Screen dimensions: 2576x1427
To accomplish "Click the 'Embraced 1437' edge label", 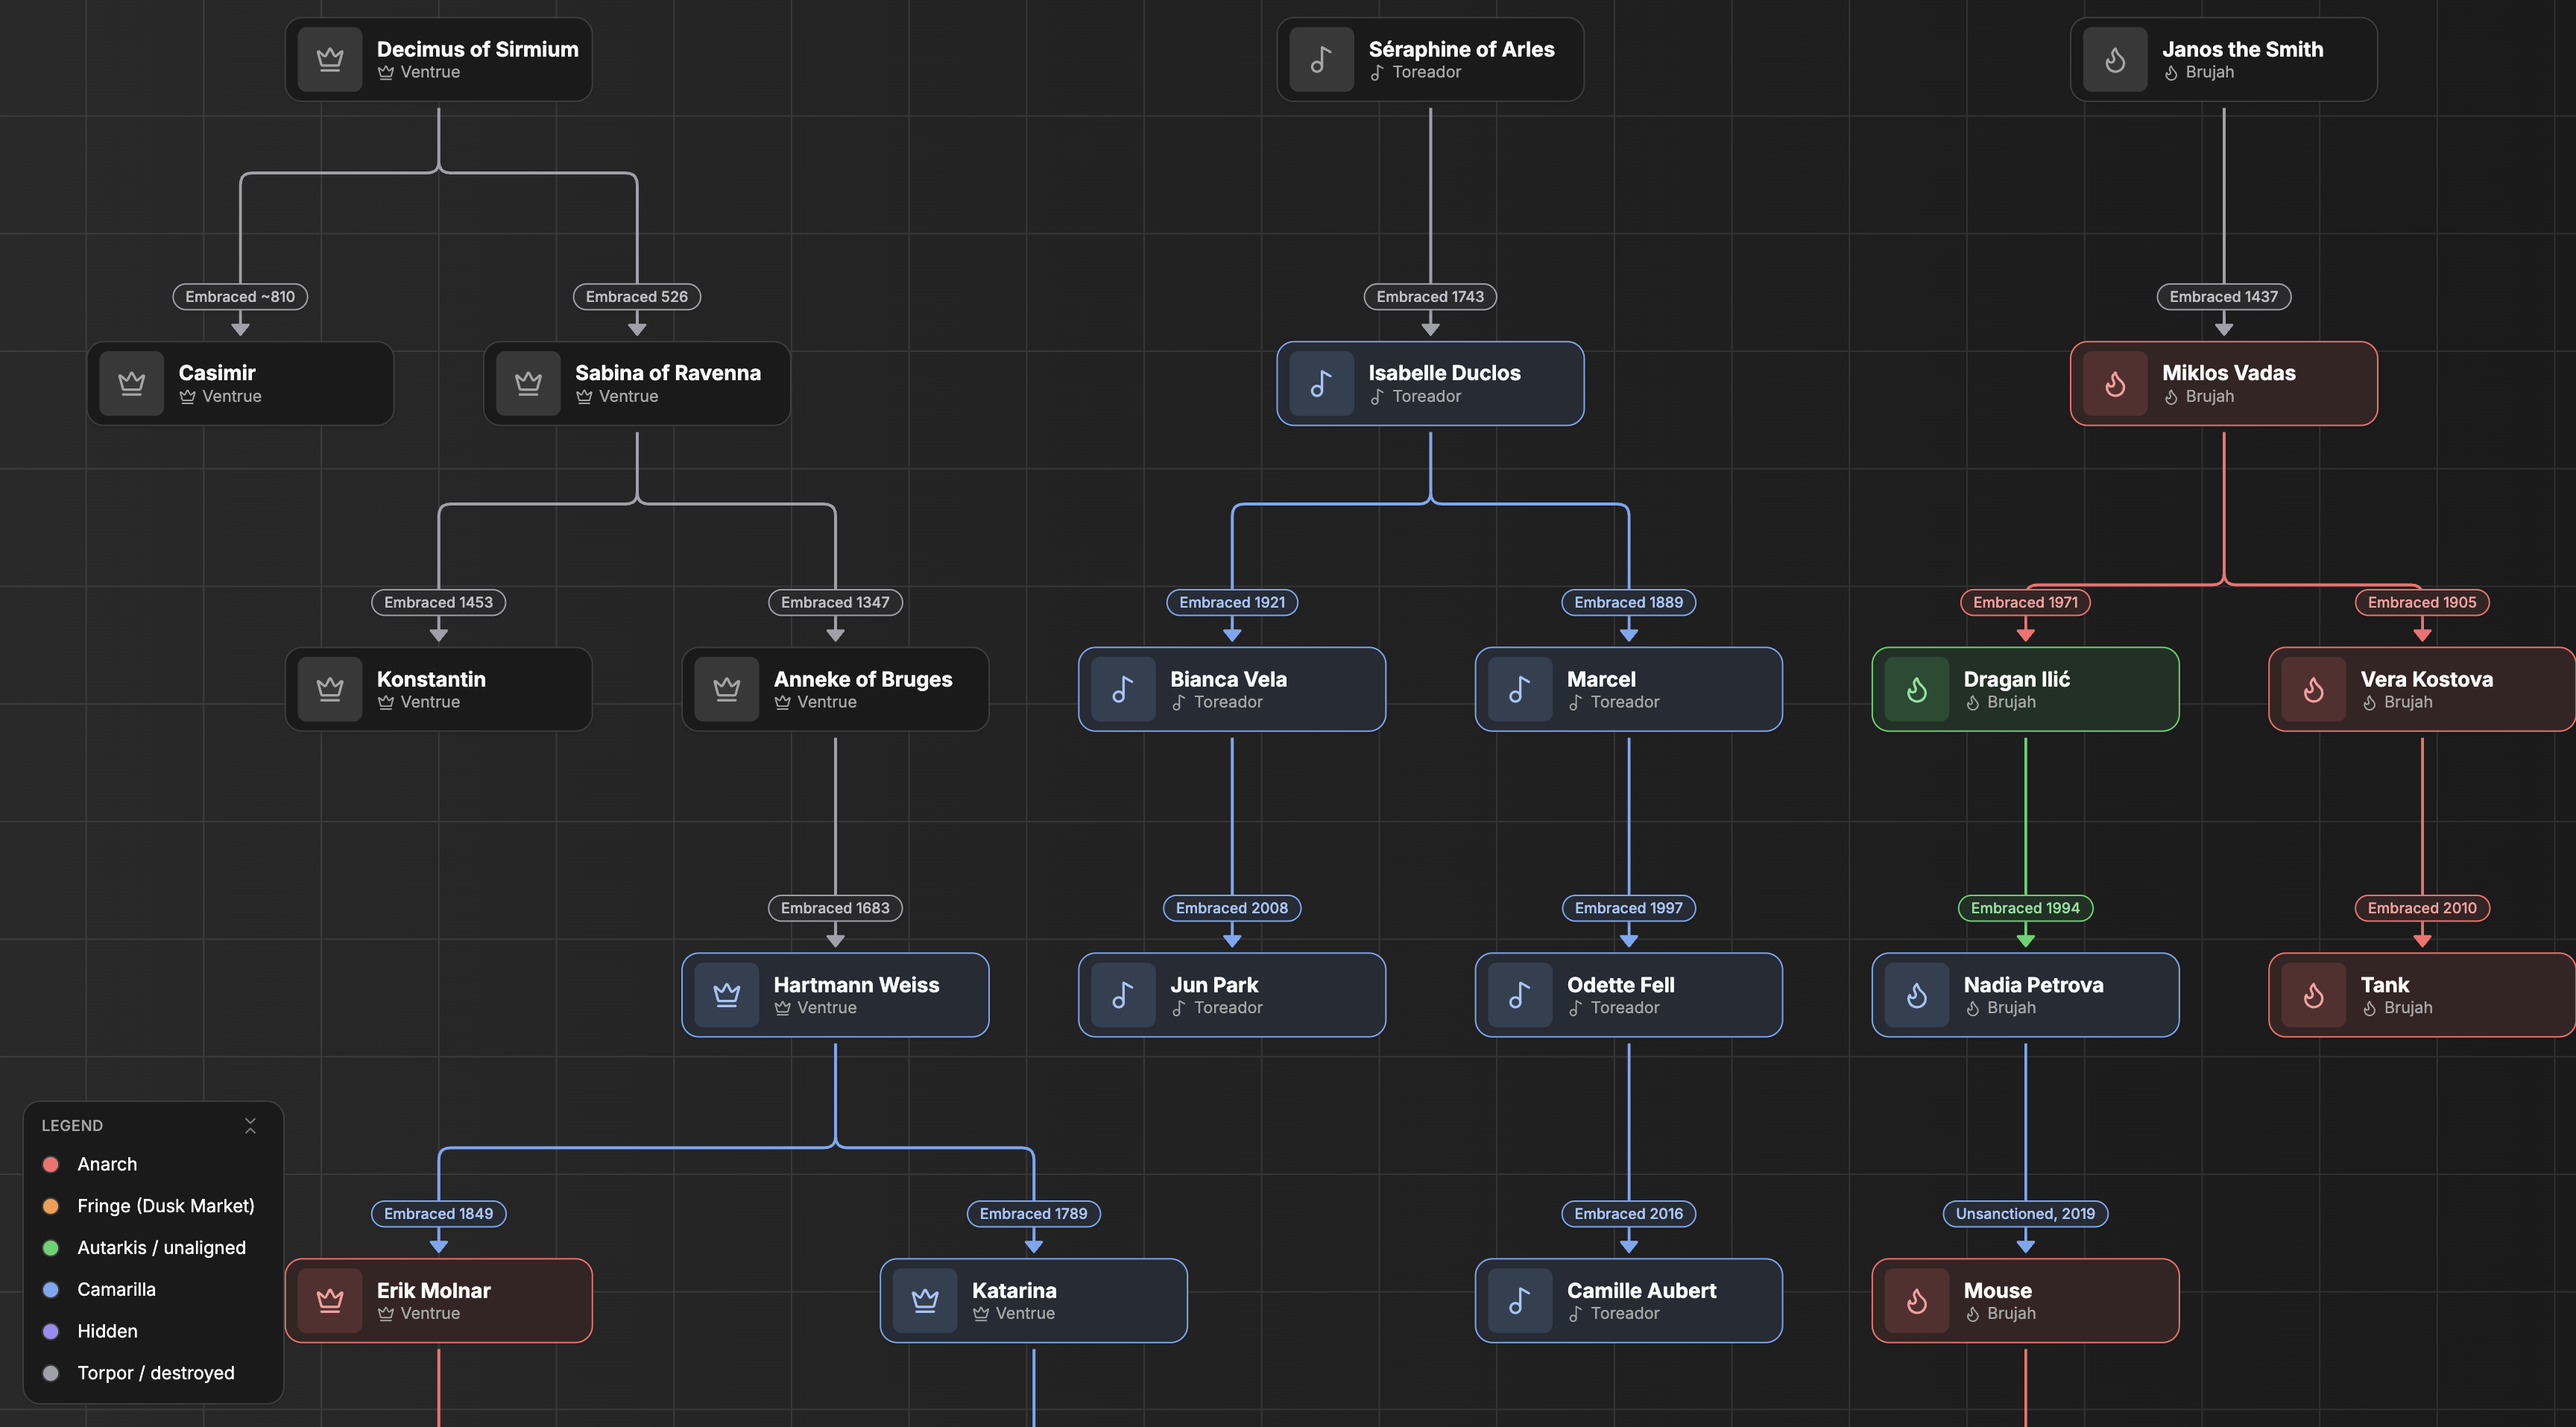I will [2224, 297].
